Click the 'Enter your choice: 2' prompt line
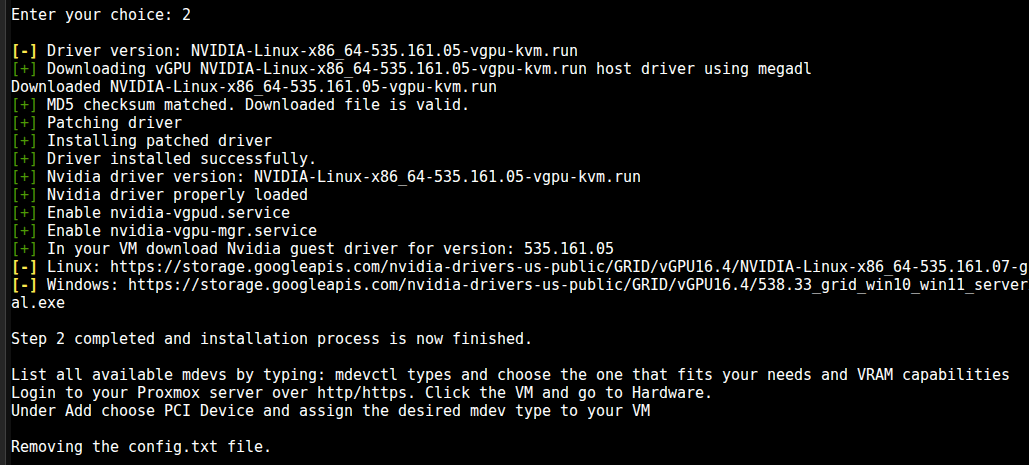Image resolution: width=1029 pixels, height=465 pixels. coord(101,14)
